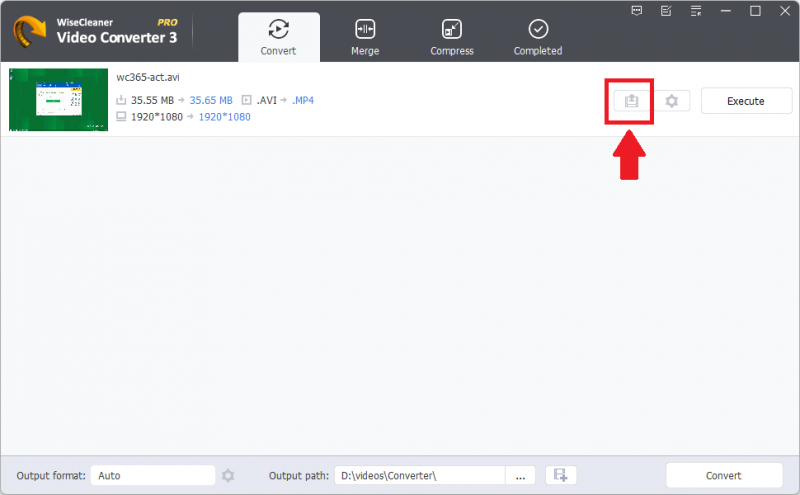Open the Convert tab

tap(279, 37)
